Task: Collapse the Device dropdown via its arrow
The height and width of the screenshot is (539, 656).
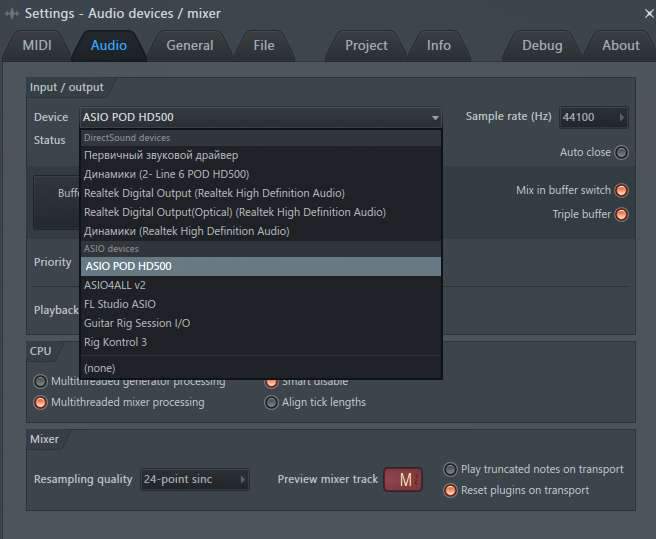Action: click(435, 118)
